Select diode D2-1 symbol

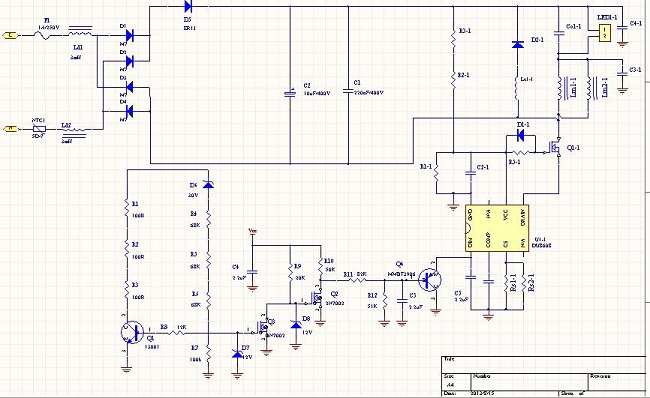(517, 44)
